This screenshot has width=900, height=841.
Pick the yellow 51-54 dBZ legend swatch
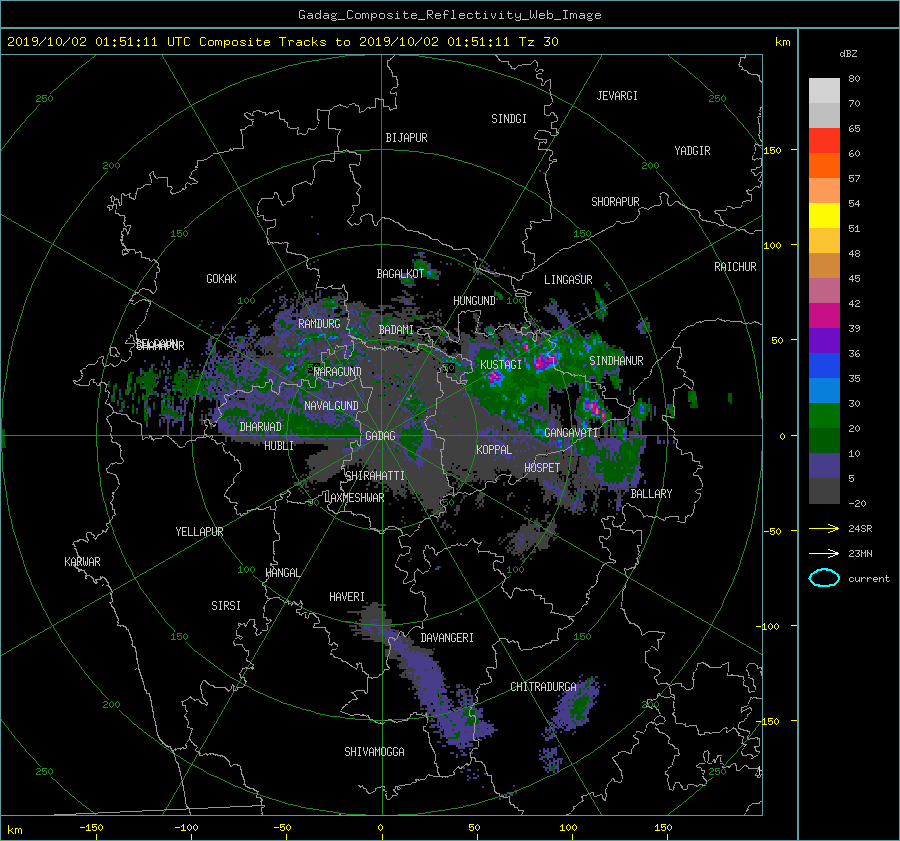click(x=824, y=216)
